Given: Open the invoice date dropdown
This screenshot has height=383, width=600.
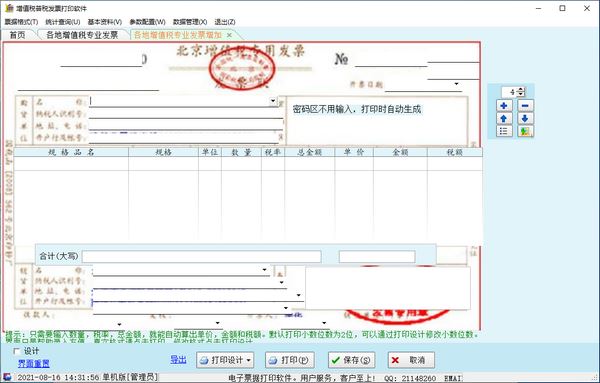Looking at the screenshot, I should click(457, 84).
